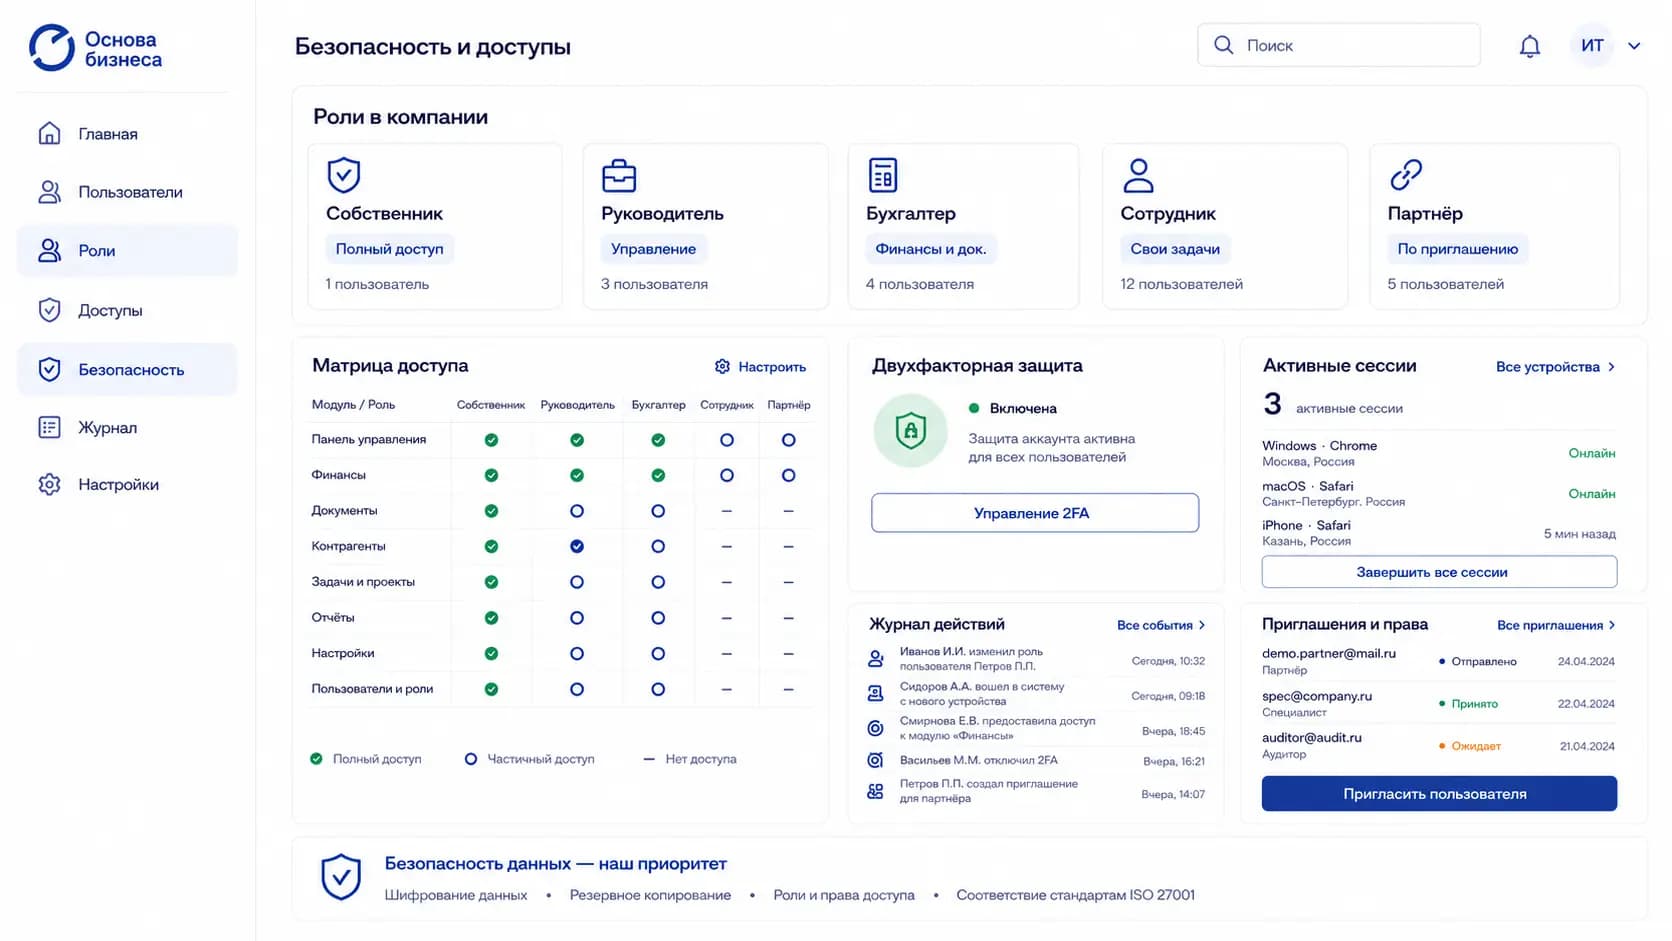Click the auditor@audit.ru invitation row

click(x=1438, y=745)
